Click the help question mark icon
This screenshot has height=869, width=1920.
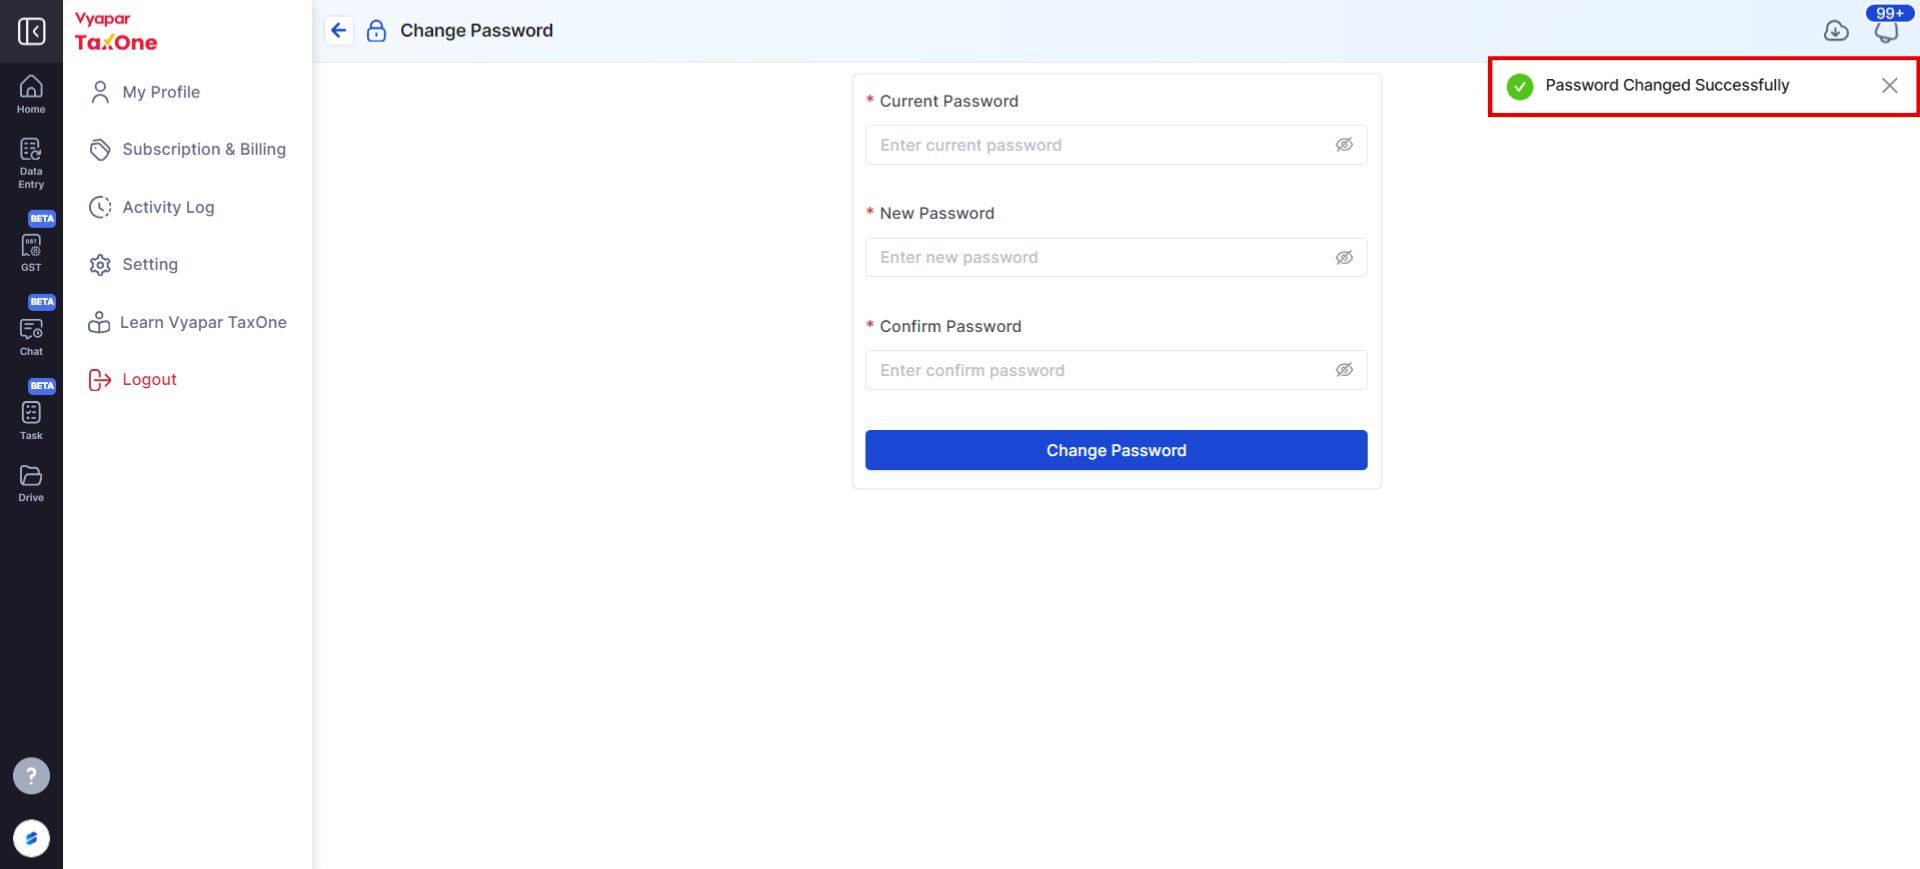[31, 776]
